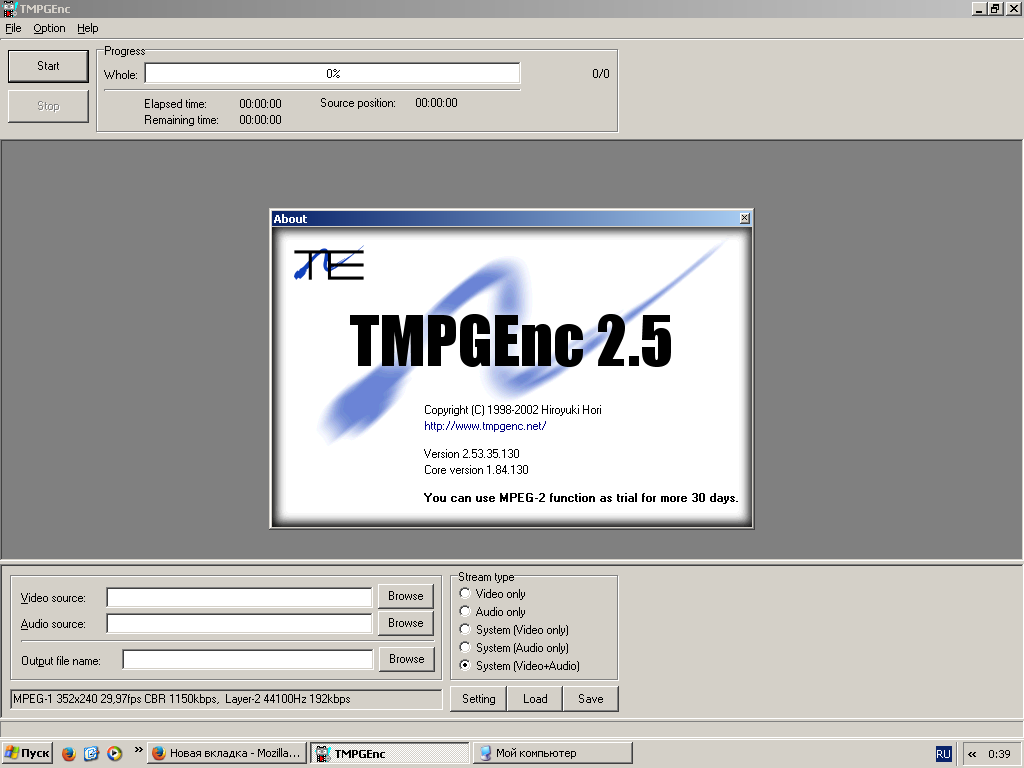Image resolution: width=1024 pixels, height=768 pixels.
Task: Click the TMPGEnc title bar icon
Action: click(10, 8)
